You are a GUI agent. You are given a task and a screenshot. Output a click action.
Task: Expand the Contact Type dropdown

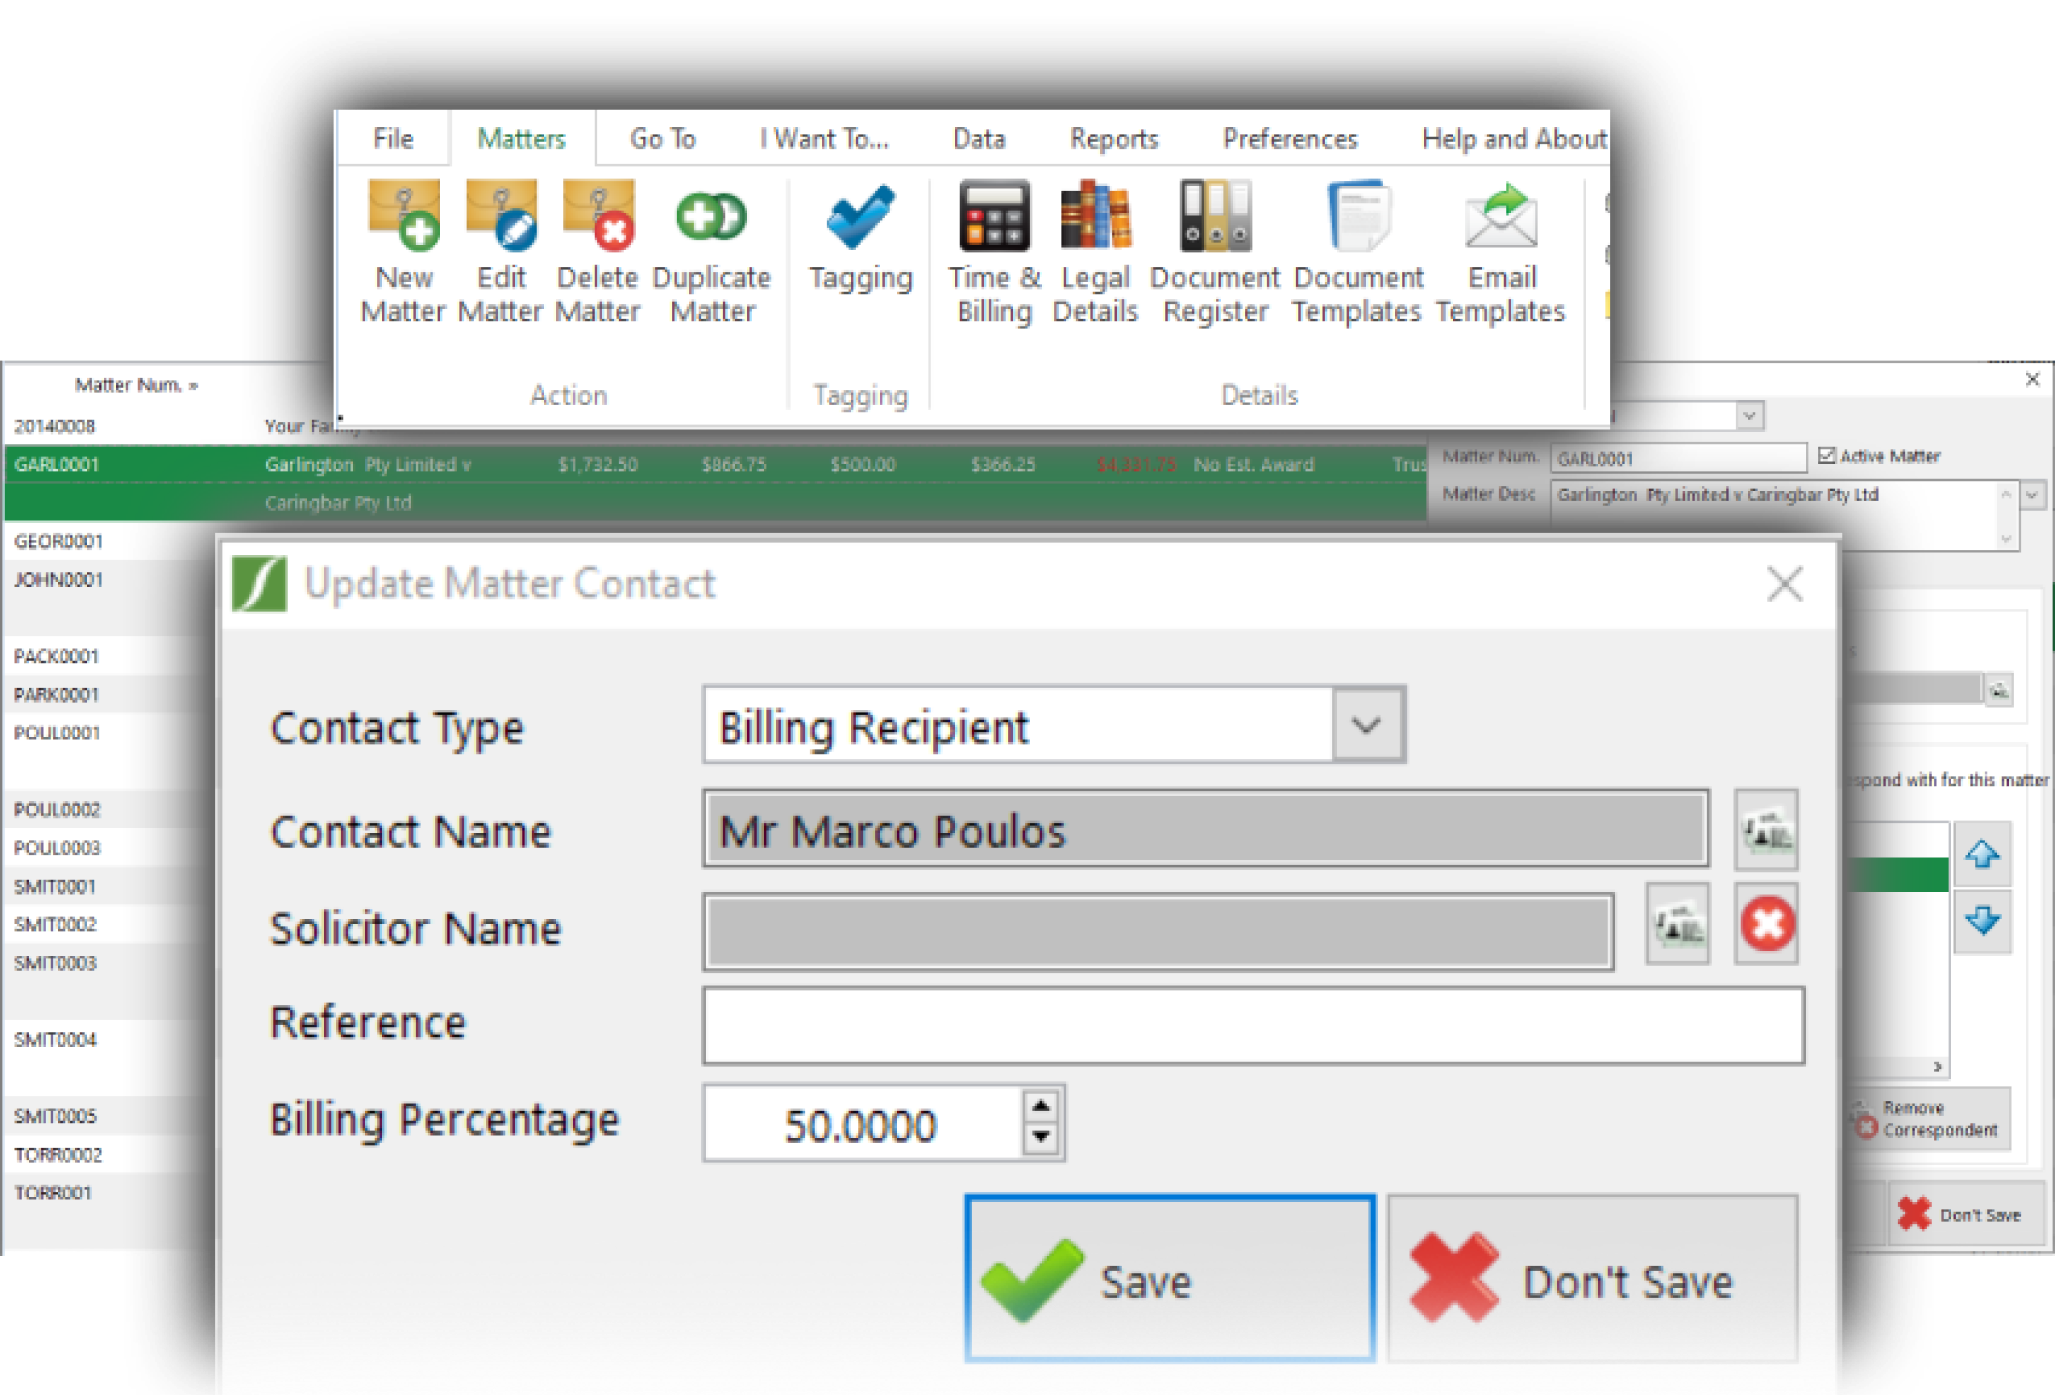coord(1367,725)
